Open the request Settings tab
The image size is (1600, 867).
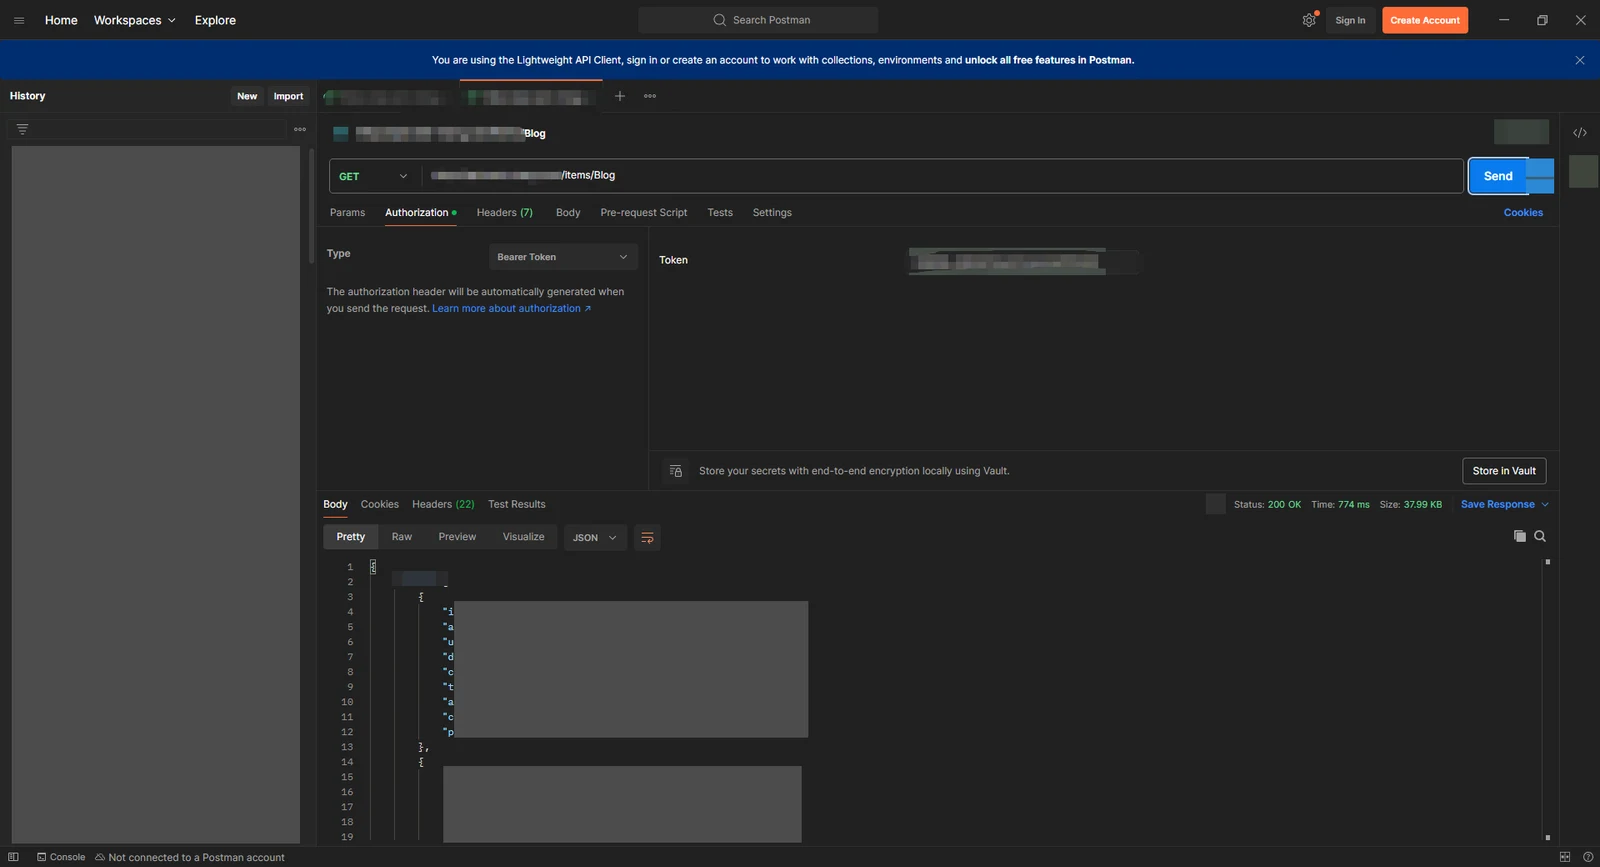(772, 213)
